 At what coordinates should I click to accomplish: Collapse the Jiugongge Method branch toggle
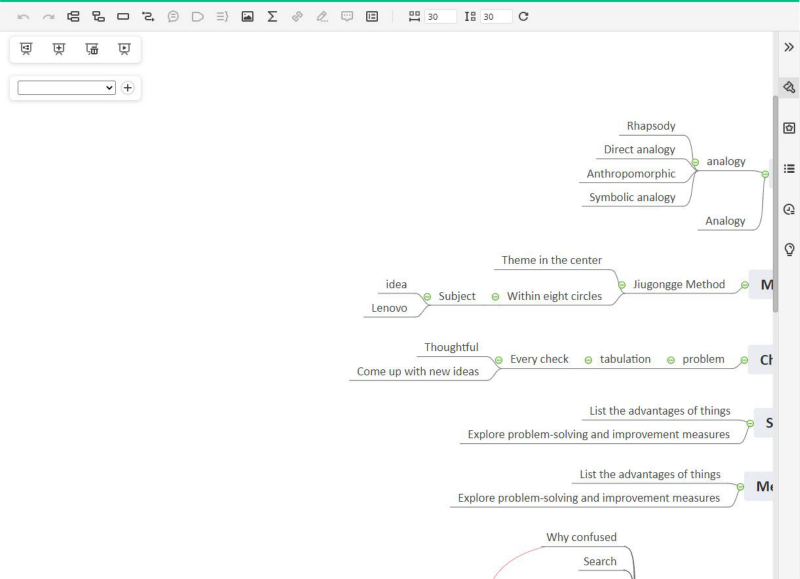tap(622, 285)
